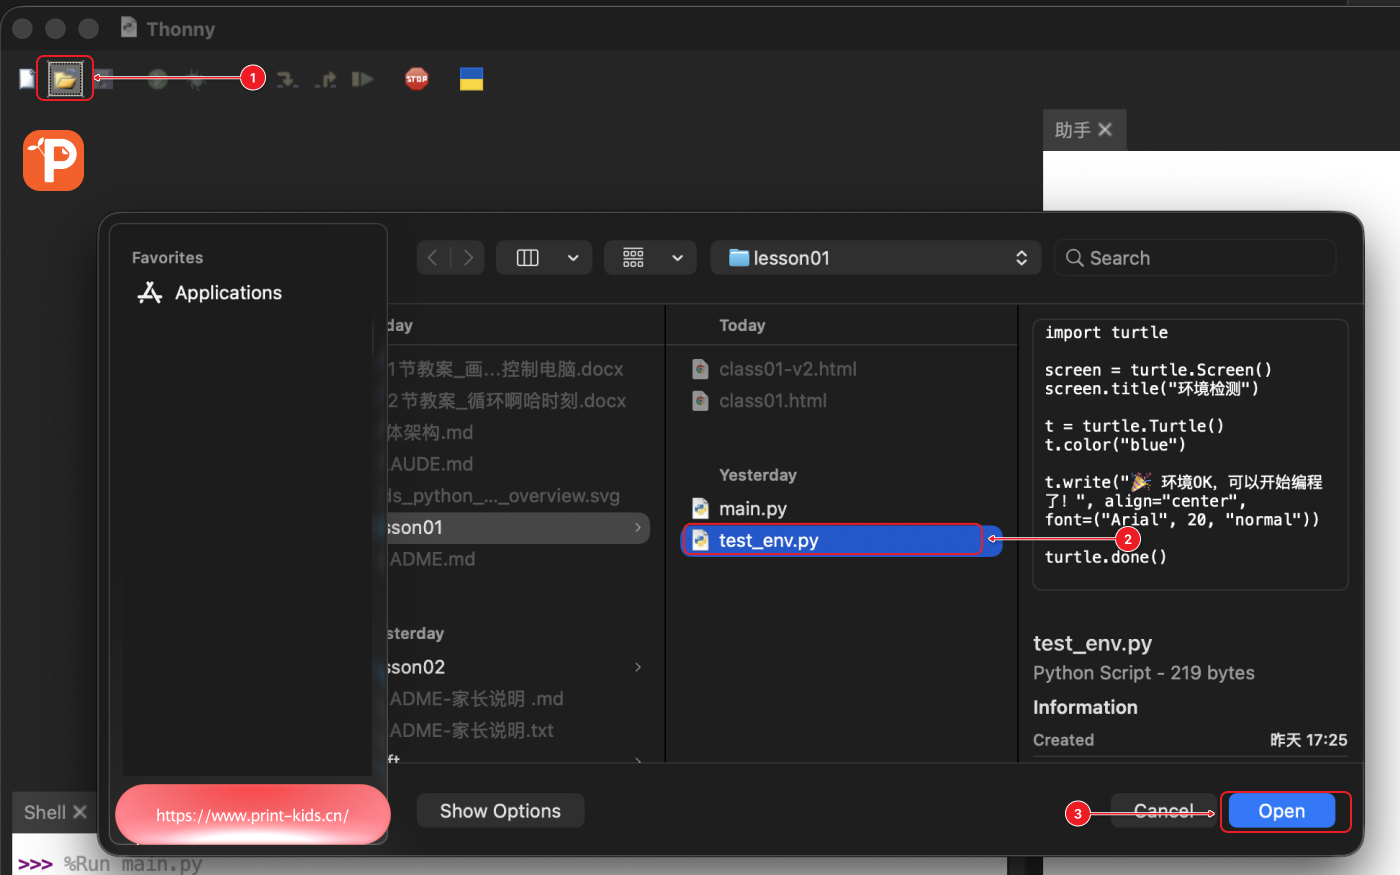Click inside the Search field
Image resolution: width=1400 pixels, height=875 pixels.
click(x=1195, y=258)
